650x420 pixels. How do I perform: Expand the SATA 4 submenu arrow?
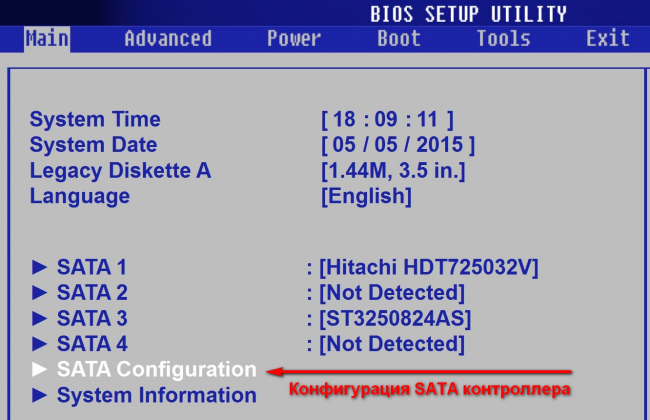[x=40, y=345]
